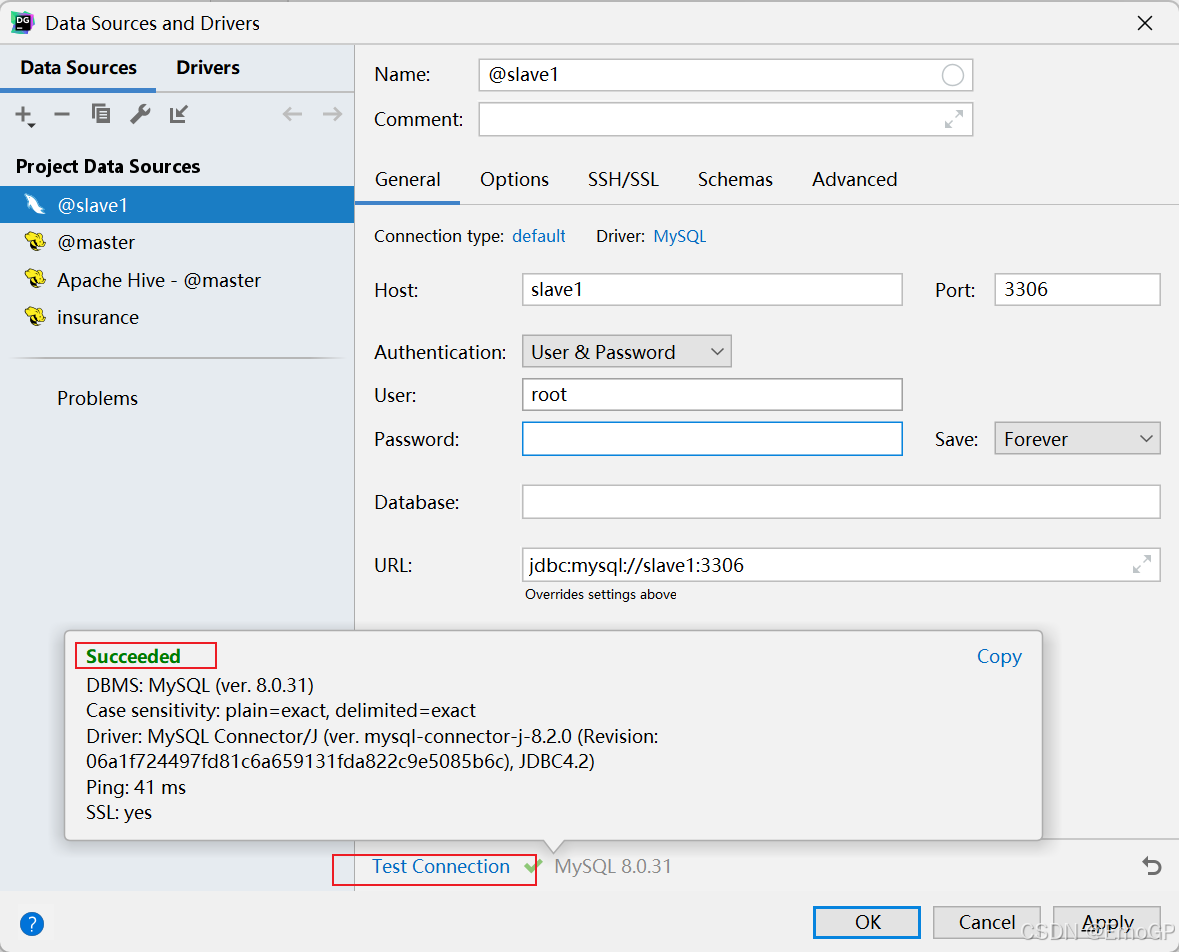Duplicate the data source via the copy icon
The height and width of the screenshot is (952, 1179).
point(101,114)
